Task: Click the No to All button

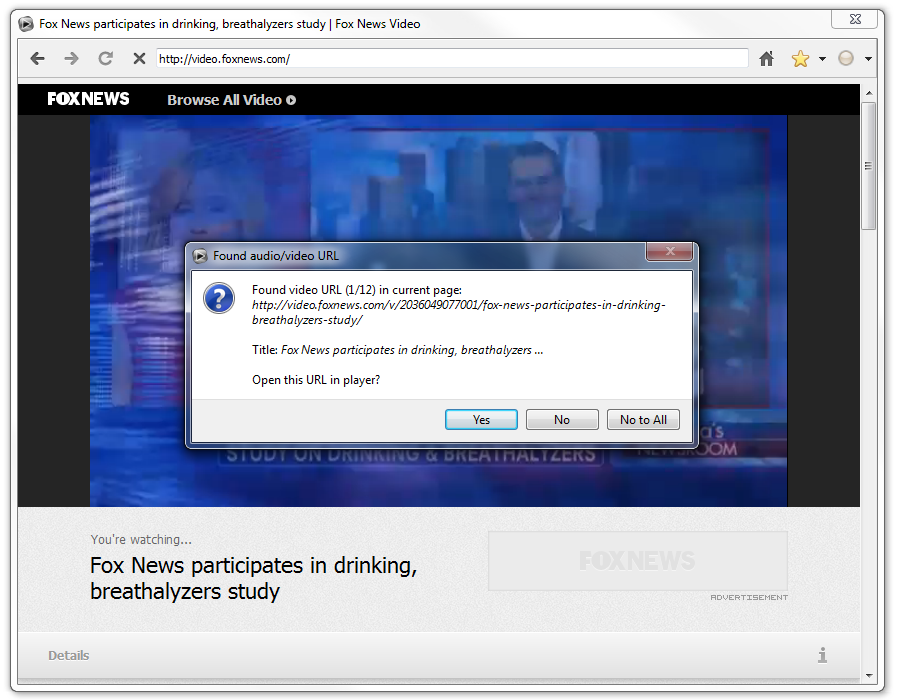Action: [x=643, y=419]
